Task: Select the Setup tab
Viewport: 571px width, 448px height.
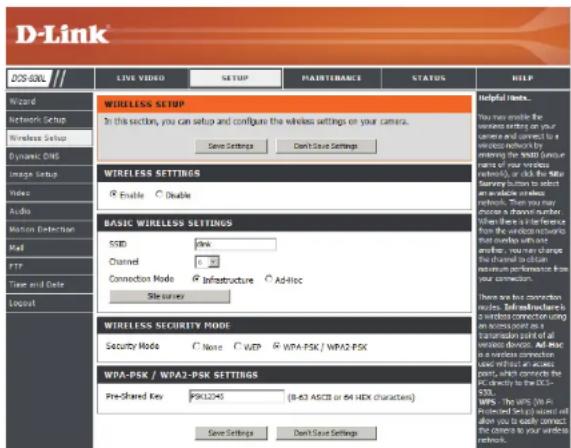Action: [235, 78]
